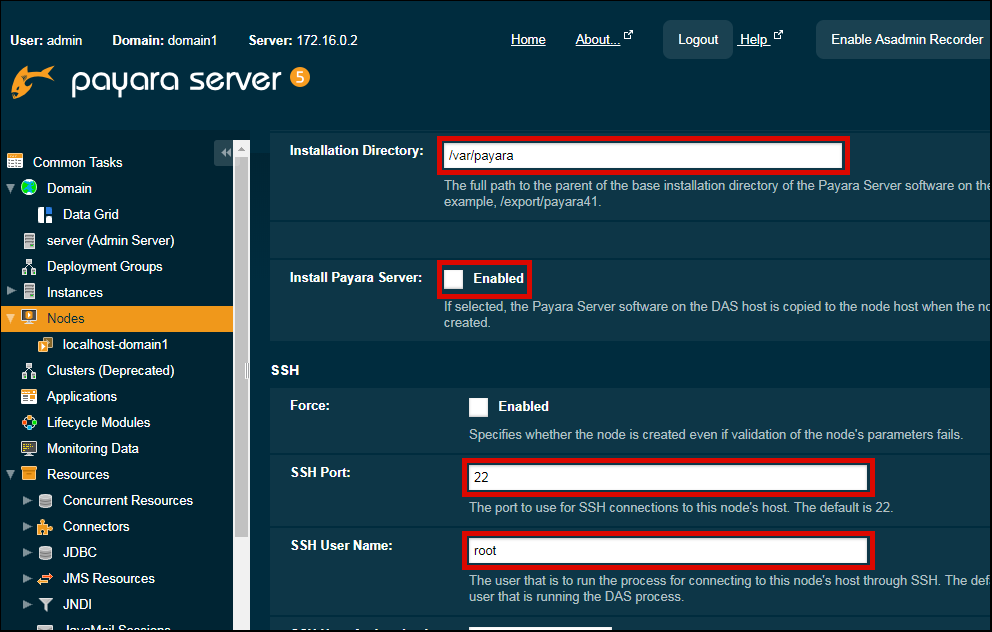Select server (Admin Server) tree item
Image resolution: width=992 pixels, height=632 pixels.
pyautogui.click(x=110, y=240)
